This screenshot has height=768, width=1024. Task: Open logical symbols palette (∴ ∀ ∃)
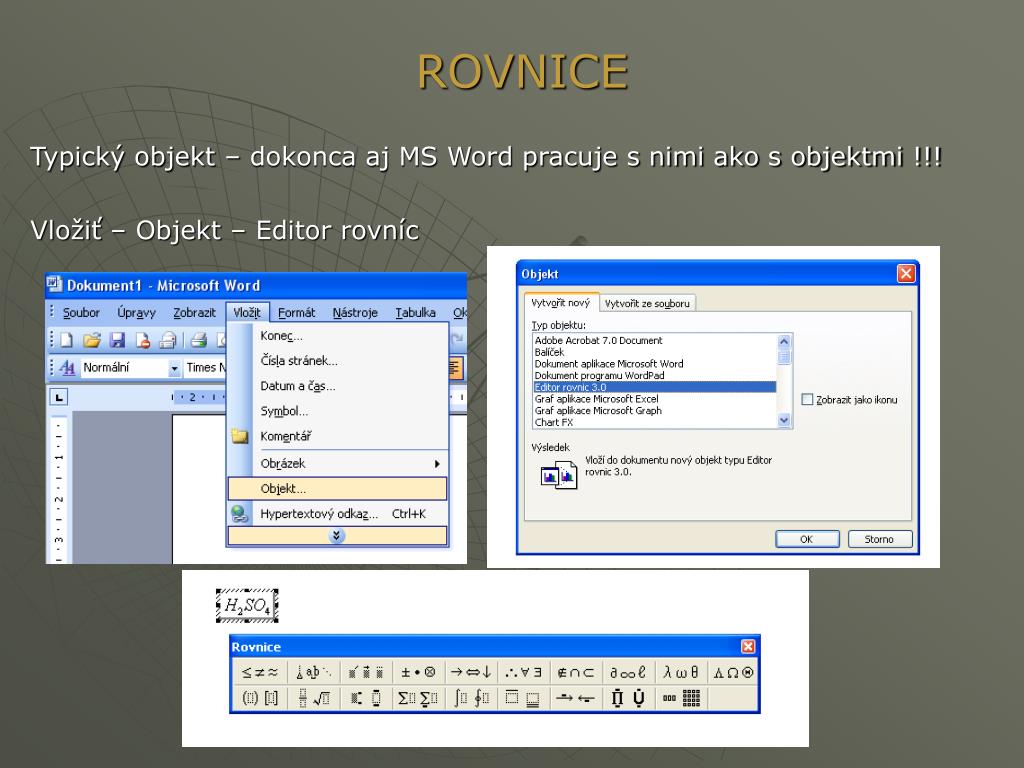(x=523, y=672)
